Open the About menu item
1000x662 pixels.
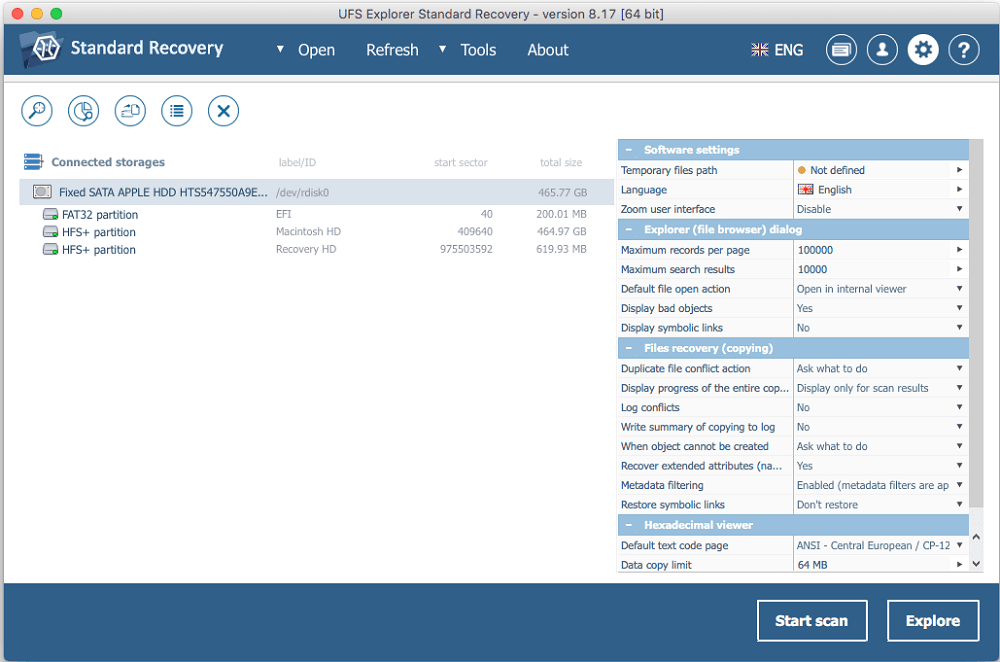pyautogui.click(x=548, y=50)
